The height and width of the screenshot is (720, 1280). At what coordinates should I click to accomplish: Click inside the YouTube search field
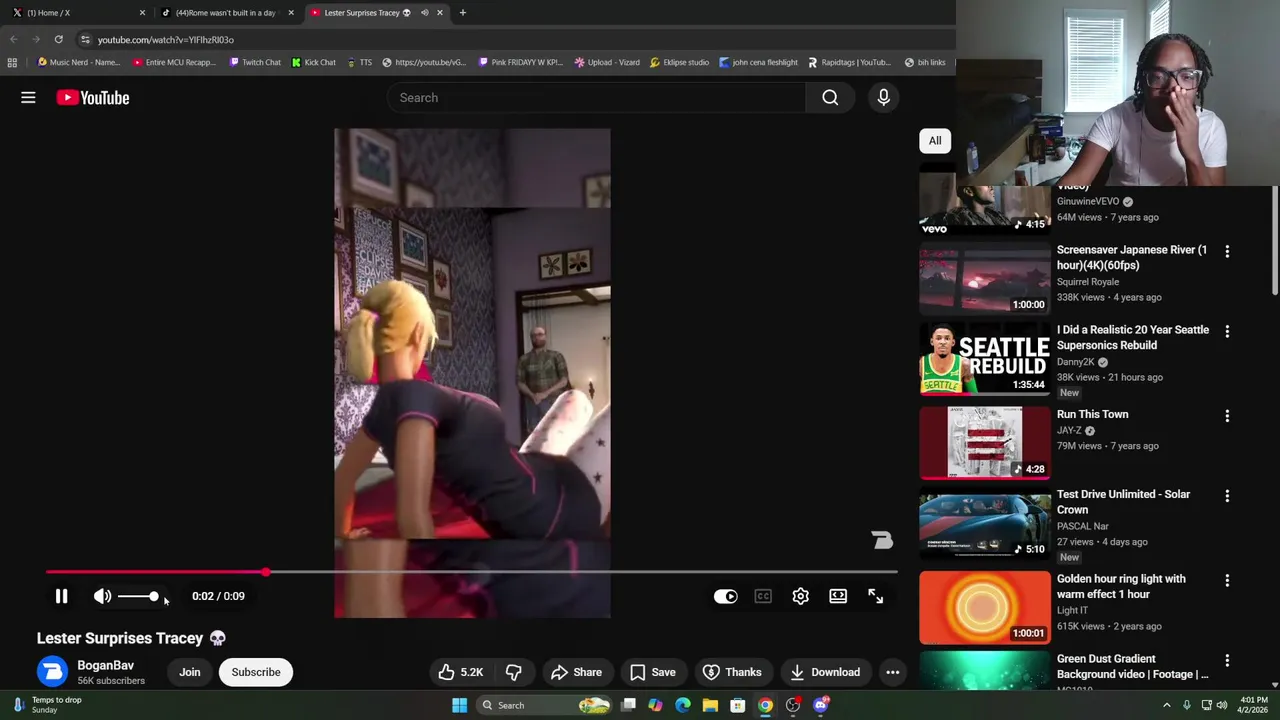597,97
